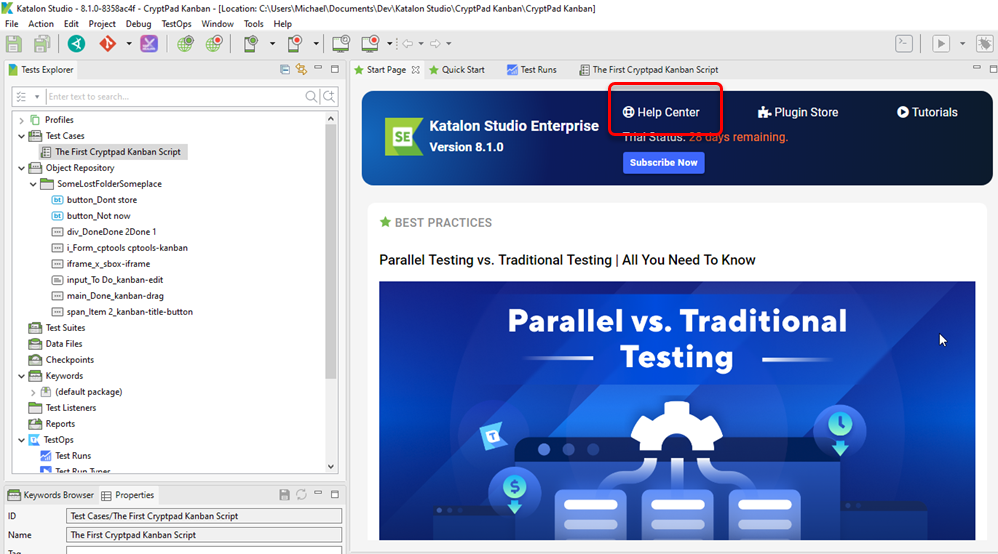The image size is (998, 554).
Task: Open the Record Windows dropdown arrow
Action: click(390, 43)
